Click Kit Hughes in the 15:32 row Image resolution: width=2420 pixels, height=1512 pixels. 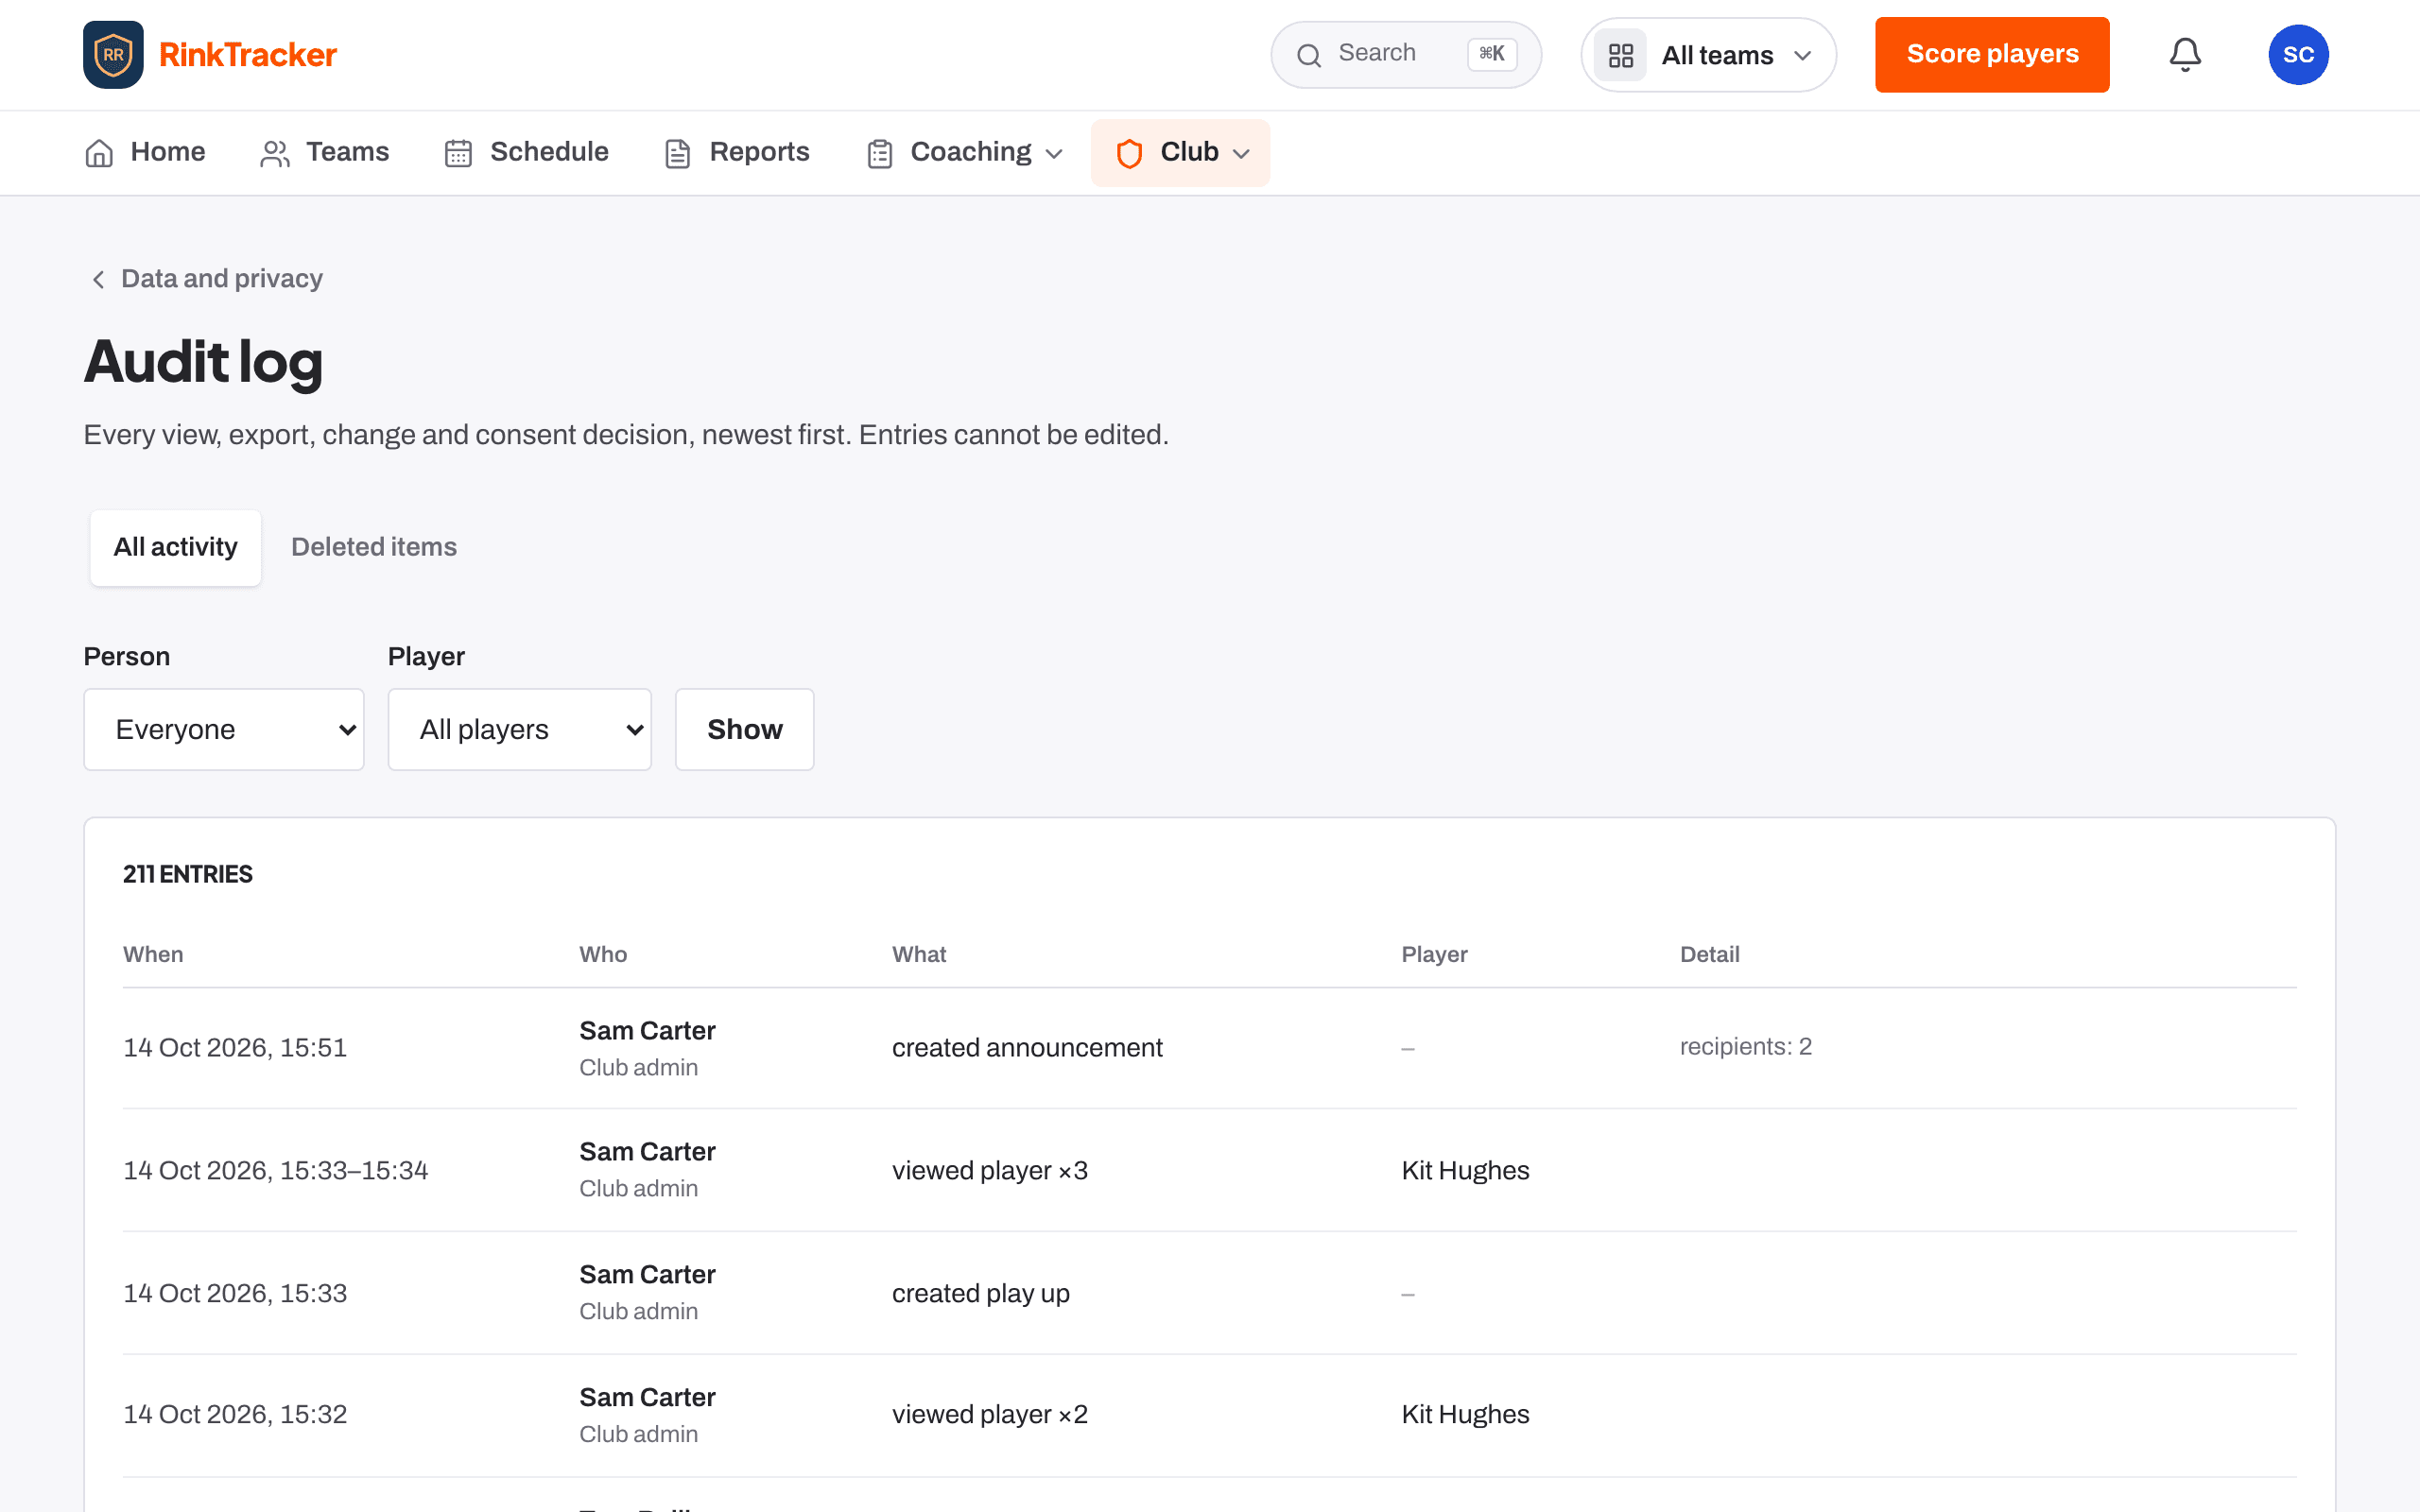(x=1465, y=1414)
